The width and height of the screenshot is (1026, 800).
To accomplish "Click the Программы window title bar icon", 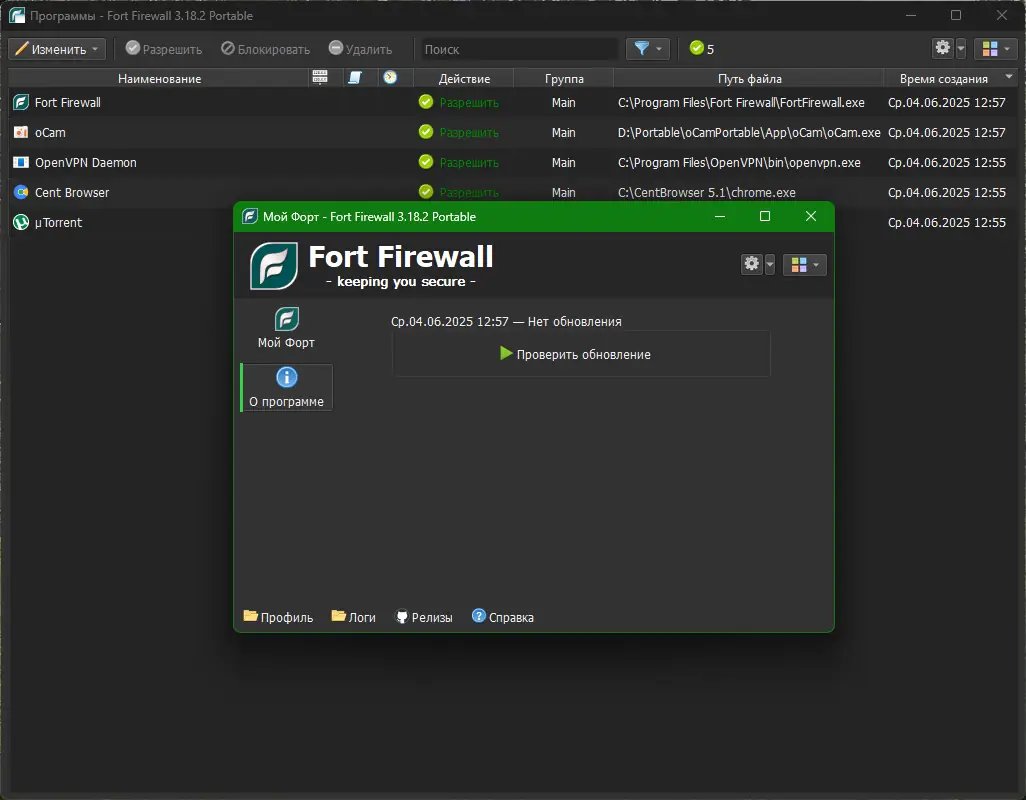I will click(17, 15).
